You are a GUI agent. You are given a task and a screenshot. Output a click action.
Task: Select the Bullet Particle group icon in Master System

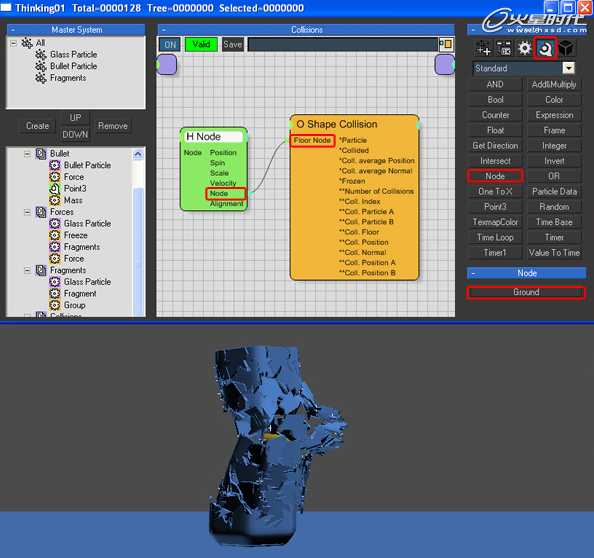point(41,66)
